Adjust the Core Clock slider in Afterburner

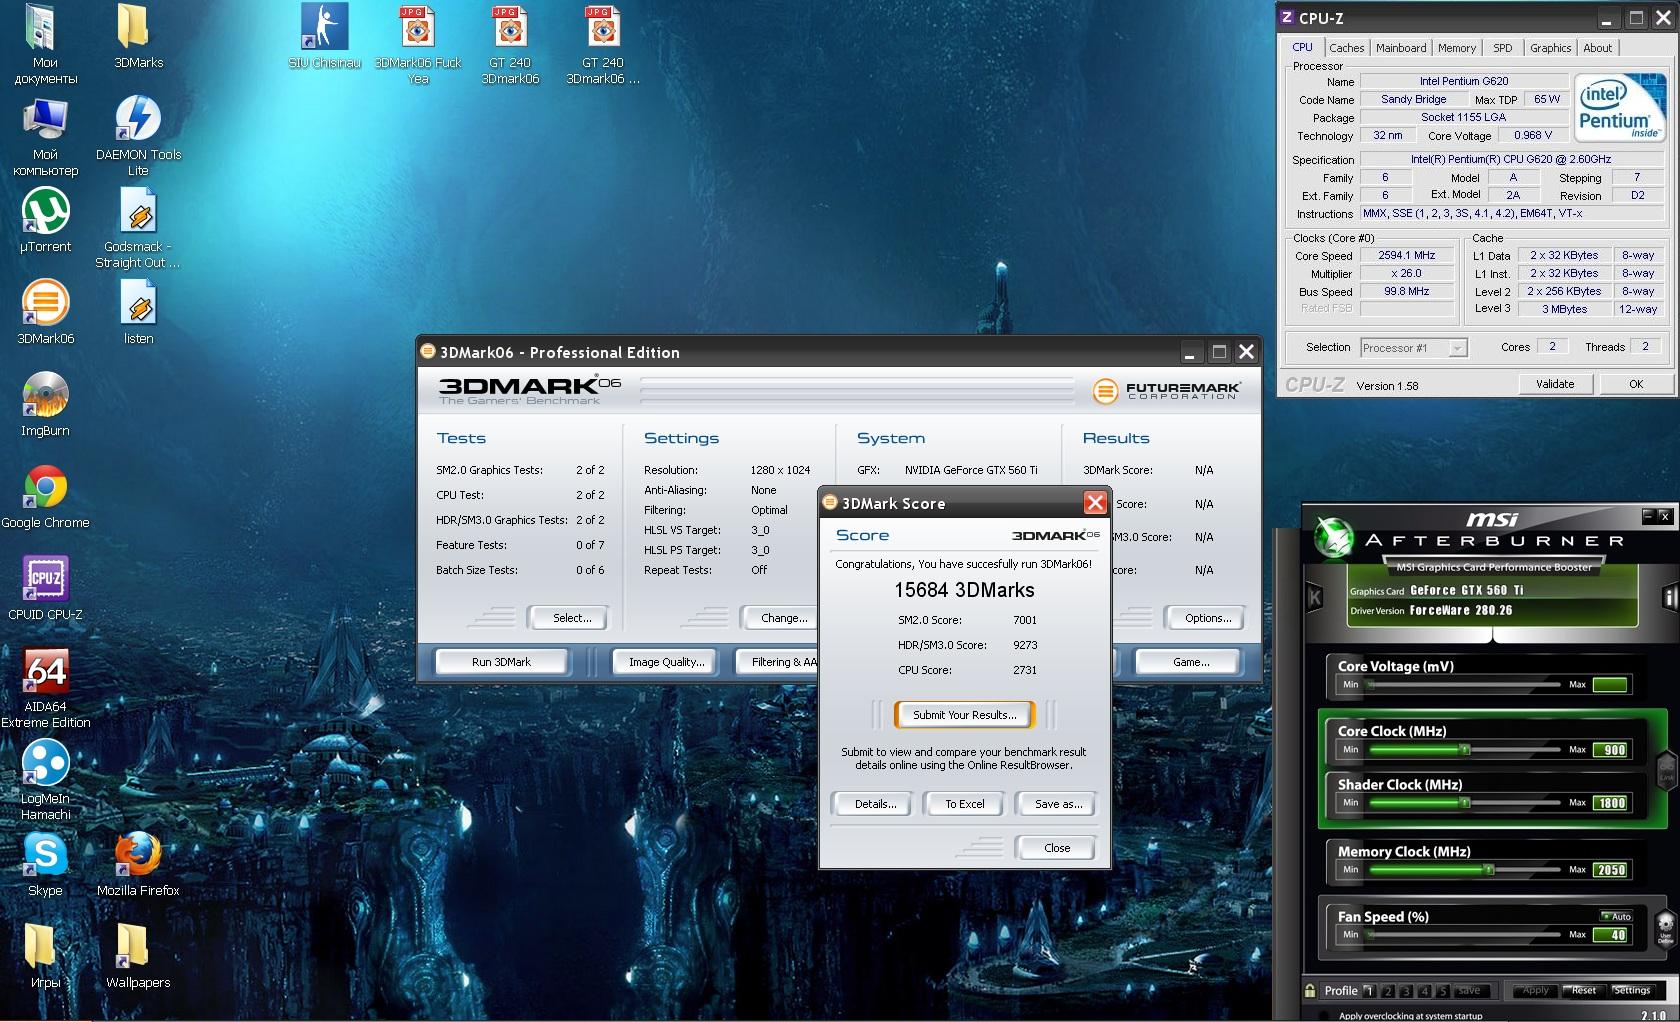[x=1463, y=749]
